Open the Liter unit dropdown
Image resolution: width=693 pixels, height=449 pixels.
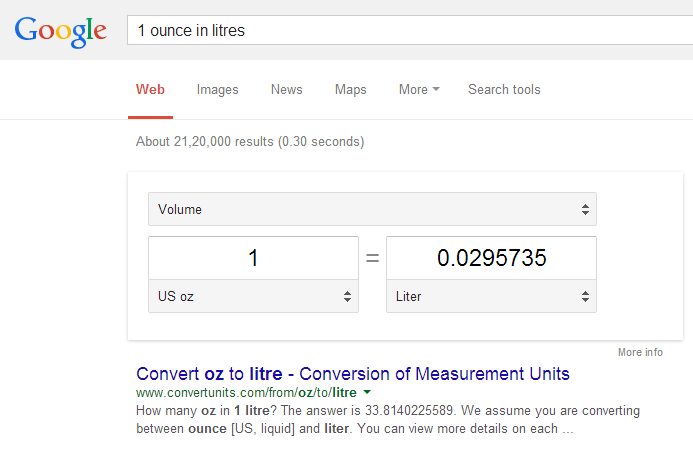(491, 296)
